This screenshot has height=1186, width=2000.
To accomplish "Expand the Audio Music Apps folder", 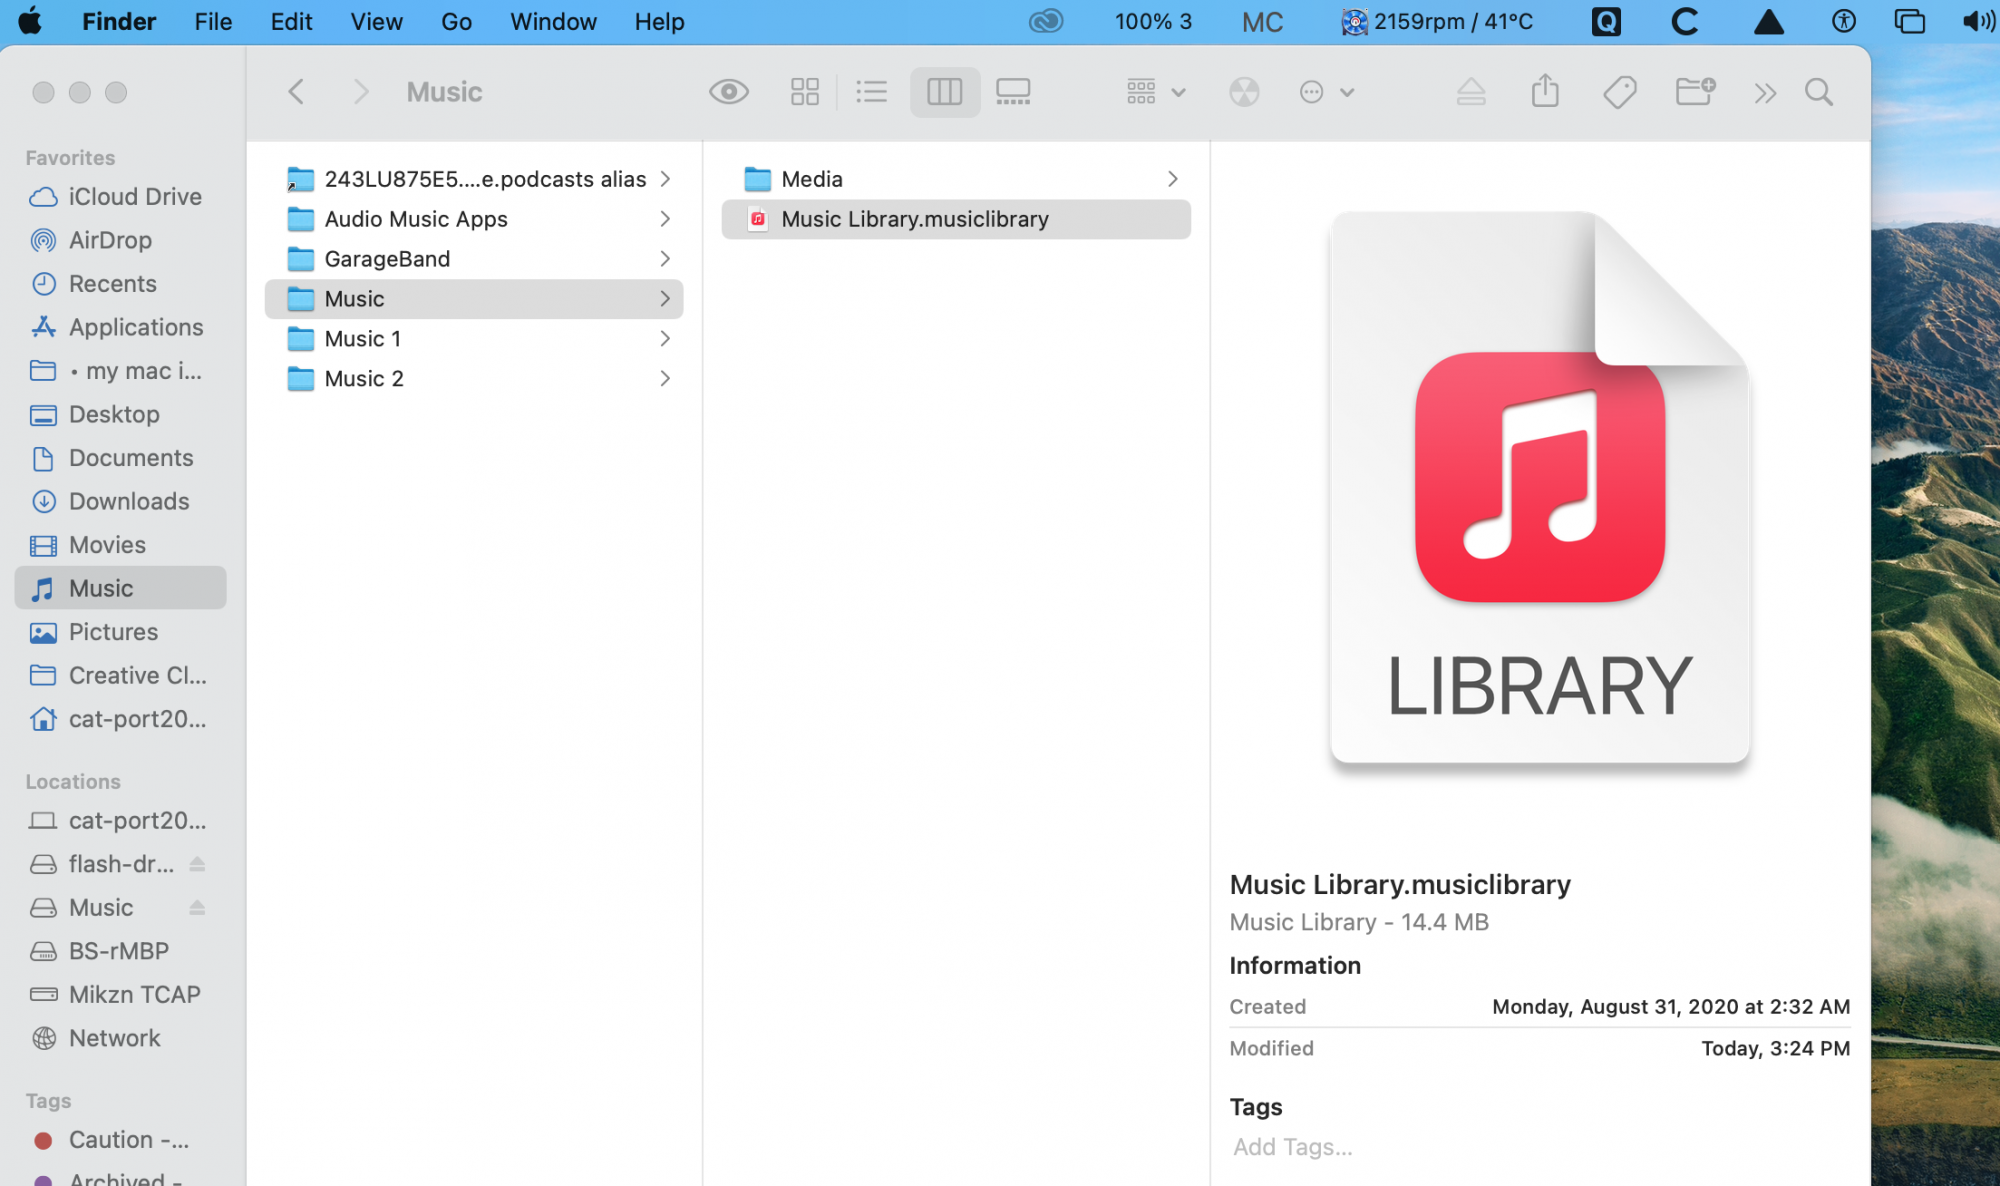I will (x=665, y=219).
